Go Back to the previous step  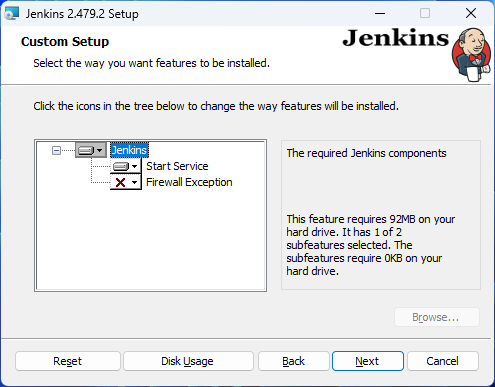pyautogui.click(x=294, y=361)
